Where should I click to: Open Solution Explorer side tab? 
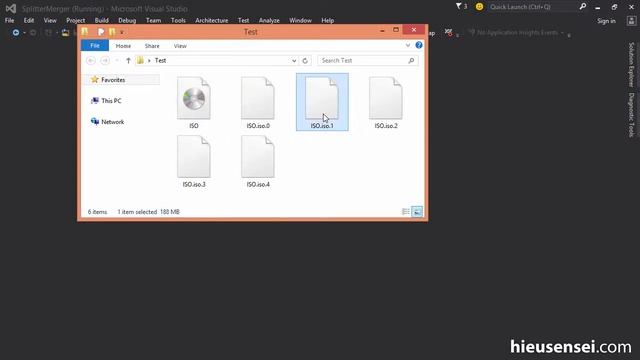(x=631, y=65)
